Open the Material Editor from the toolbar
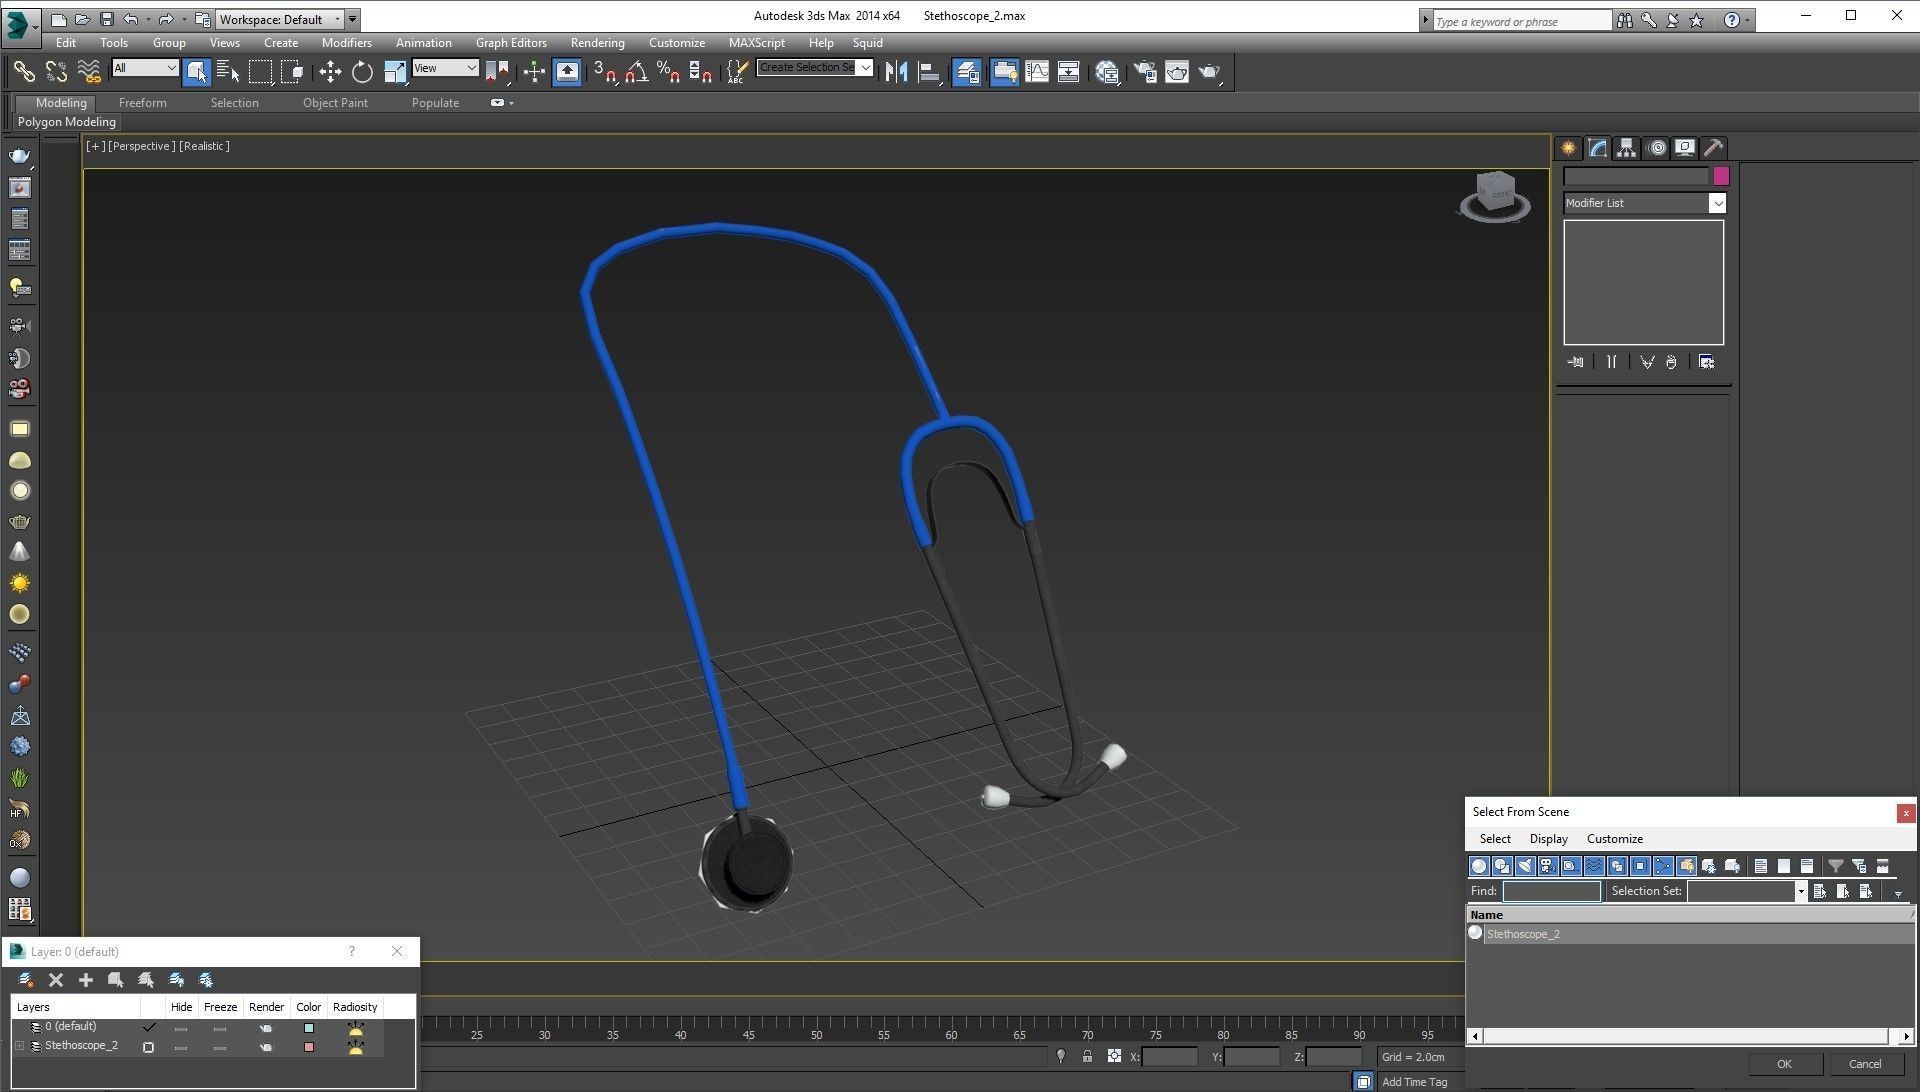This screenshot has height=1092, width=1920. (x=1107, y=72)
